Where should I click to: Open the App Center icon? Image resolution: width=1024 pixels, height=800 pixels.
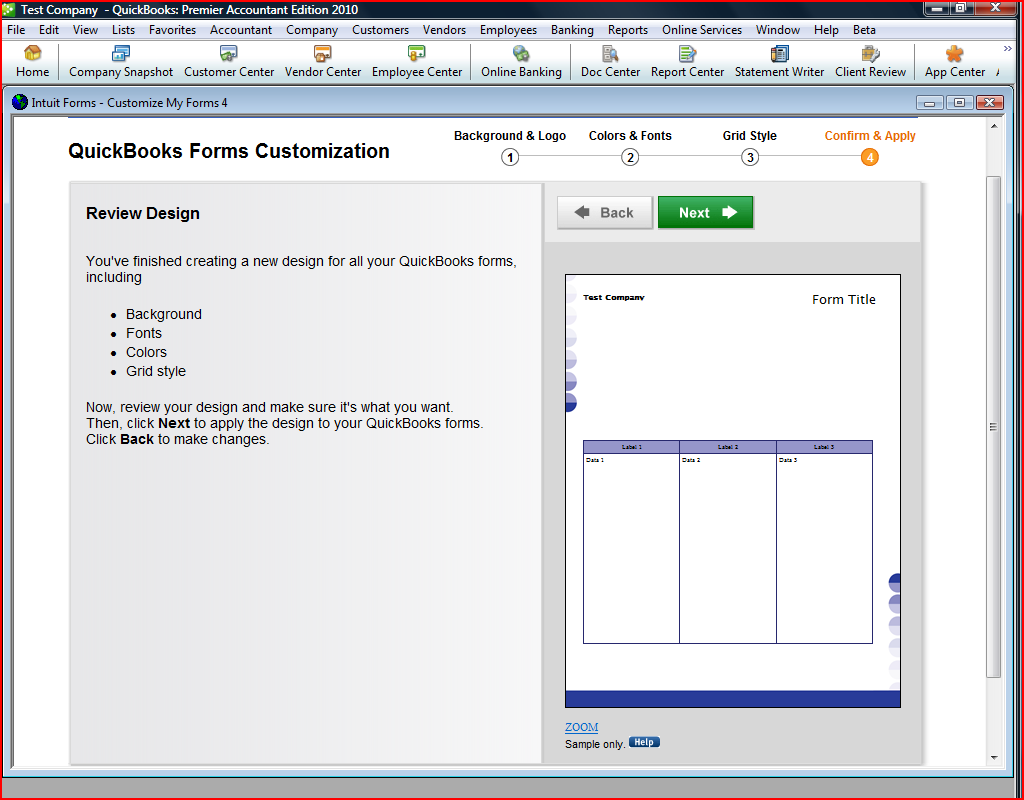click(954, 62)
